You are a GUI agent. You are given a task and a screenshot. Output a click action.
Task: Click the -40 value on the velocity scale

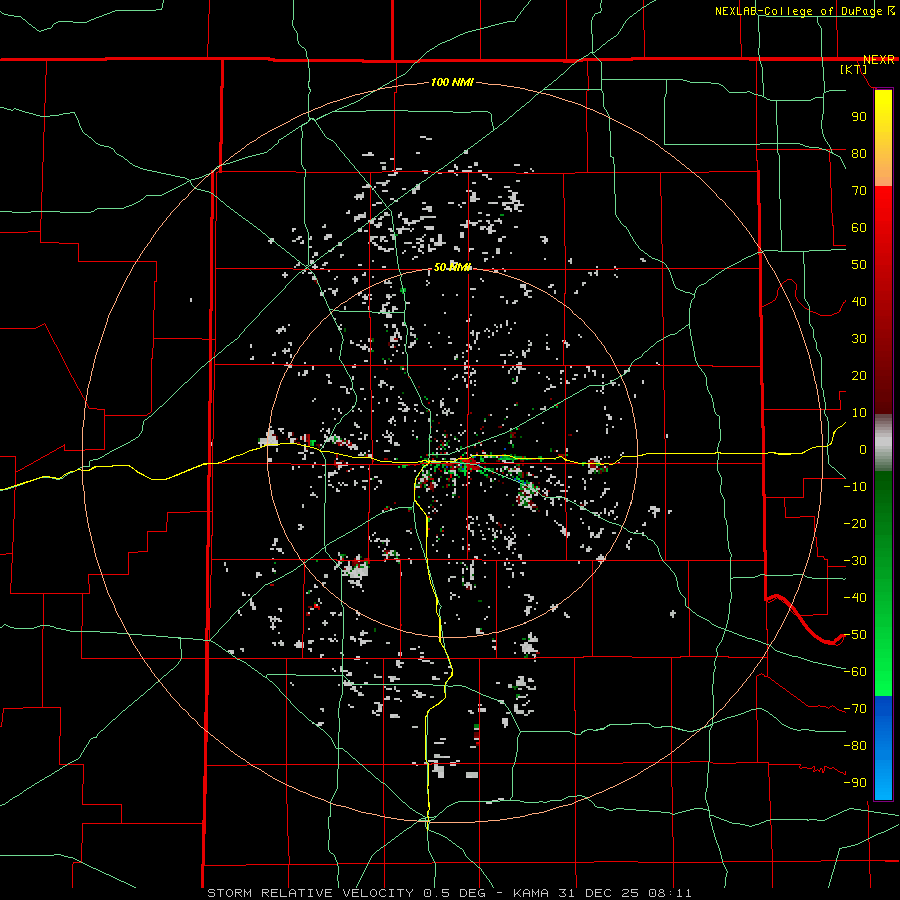pos(855,598)
